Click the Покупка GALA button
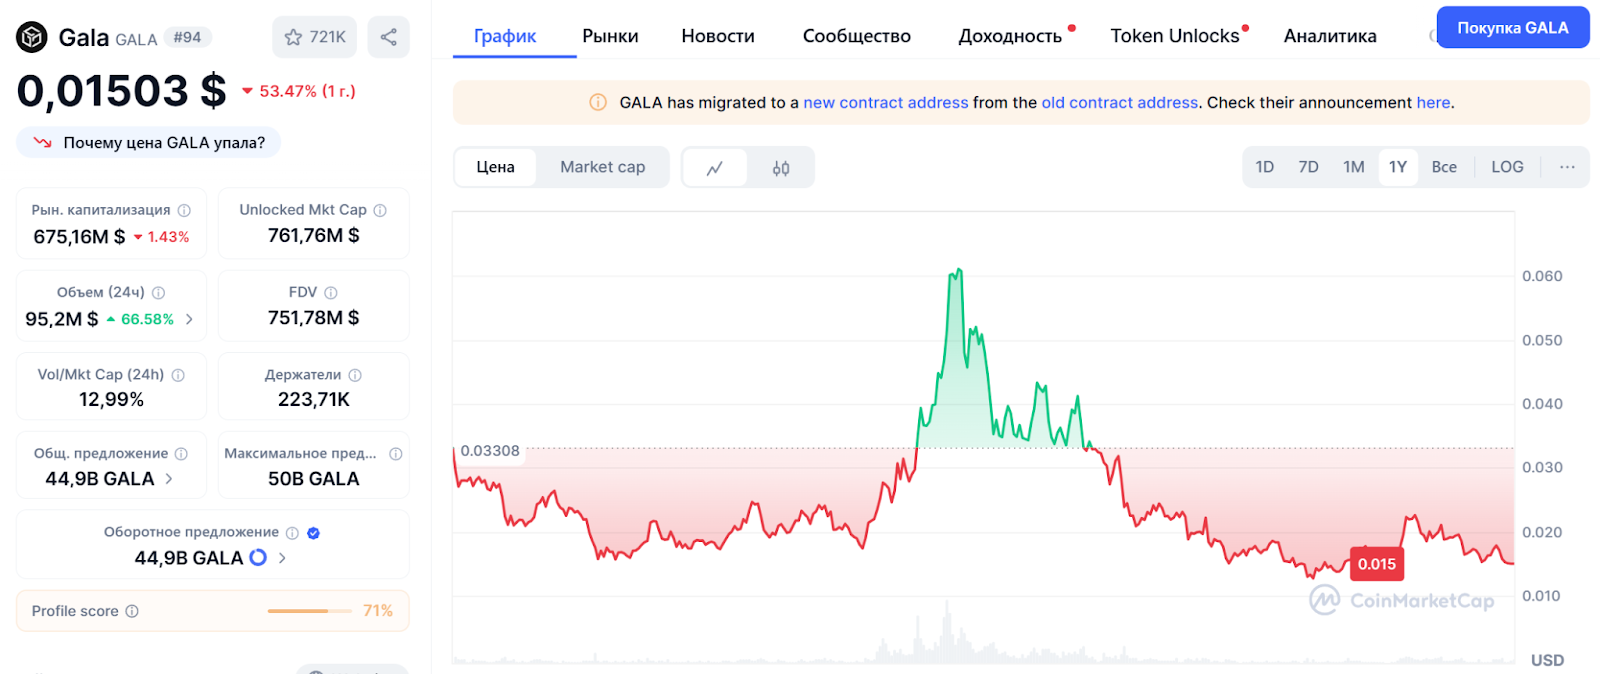Viewport: 1600px width, 674px height. coord(1513,28)
